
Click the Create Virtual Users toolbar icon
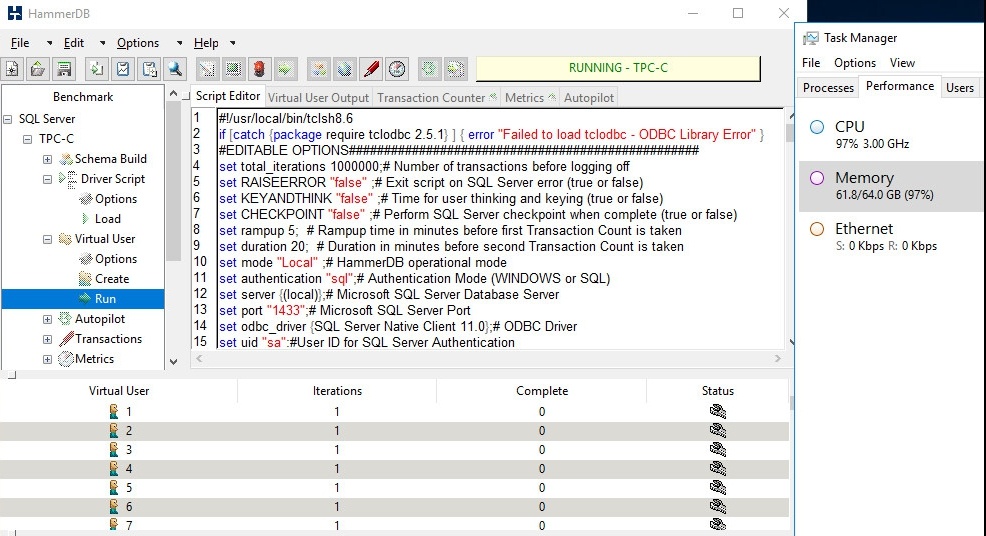[x=233, y=69]
